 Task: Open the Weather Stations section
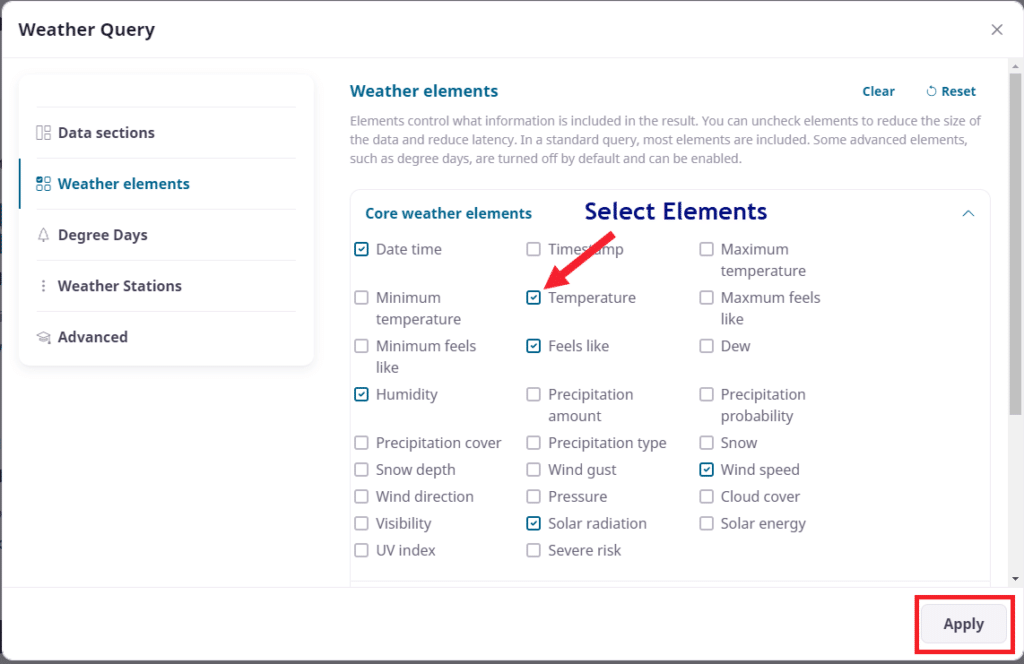click(x=118, y=285)
